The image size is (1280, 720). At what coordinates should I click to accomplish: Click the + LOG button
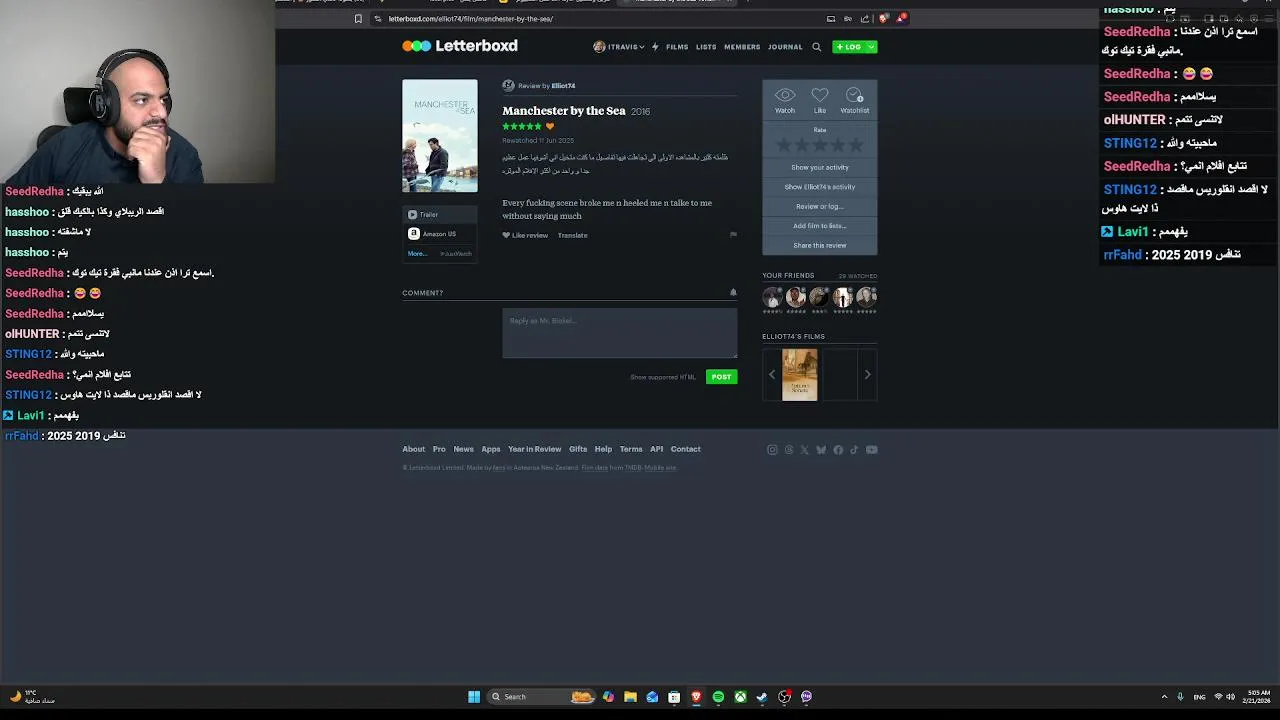848,47
